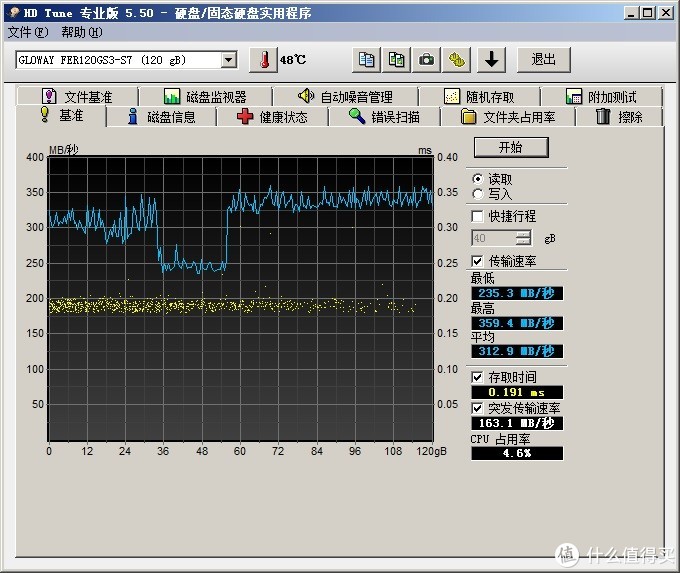Viewport: 680px width, 573px height.
Task: Open the 健康状态 tab
Action: point(272,117)
